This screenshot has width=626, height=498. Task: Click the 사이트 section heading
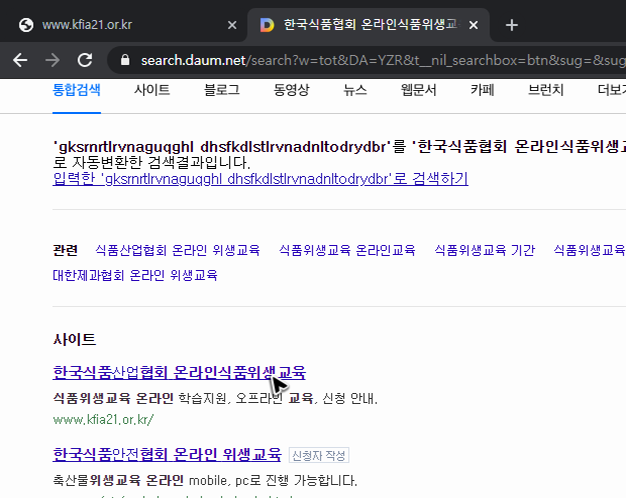(x=74, y=339)
